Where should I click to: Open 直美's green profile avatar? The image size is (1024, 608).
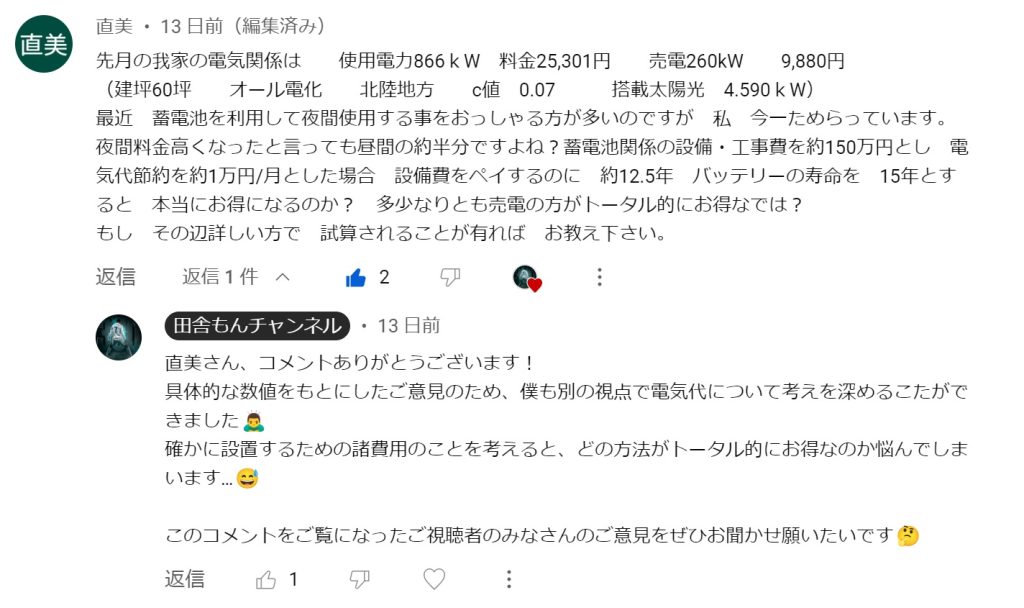(44, 44)
